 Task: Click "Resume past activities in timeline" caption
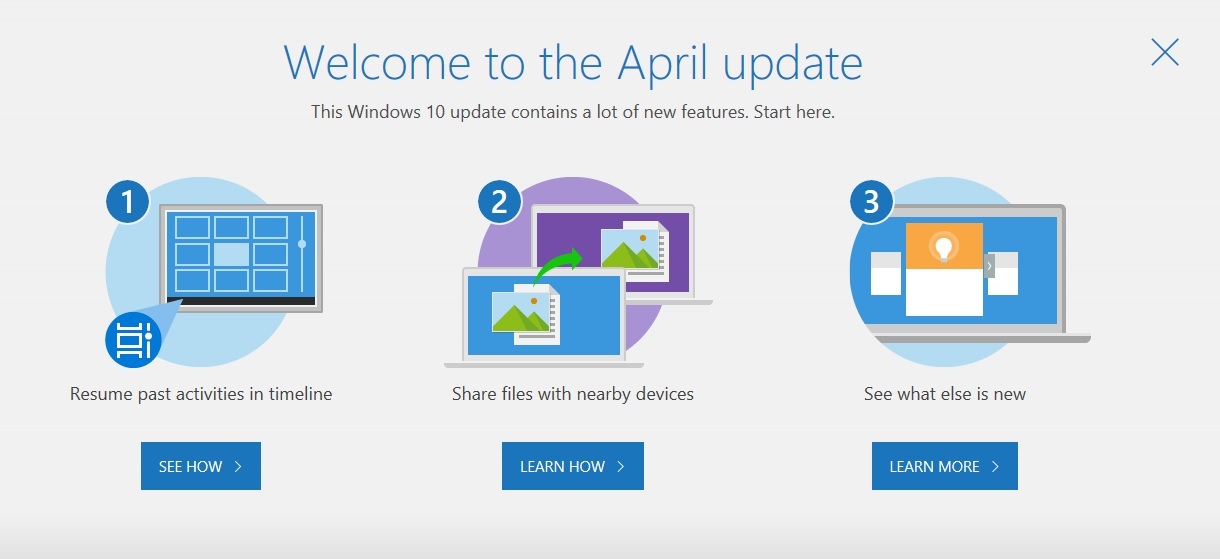tap(201, 394)
